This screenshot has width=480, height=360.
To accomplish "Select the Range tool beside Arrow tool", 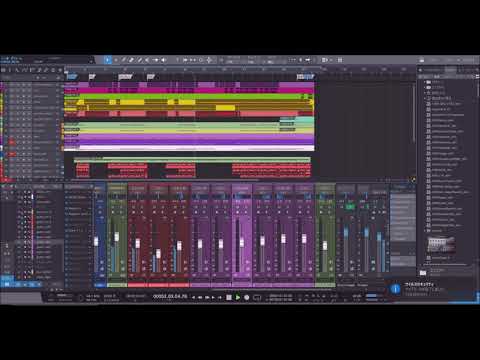I will pos(116,60).
